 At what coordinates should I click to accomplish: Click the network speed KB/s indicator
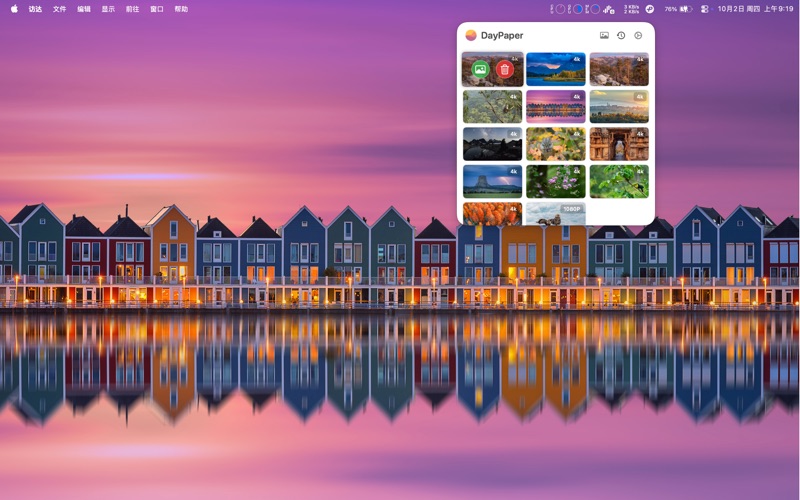(x=631, y=8)
